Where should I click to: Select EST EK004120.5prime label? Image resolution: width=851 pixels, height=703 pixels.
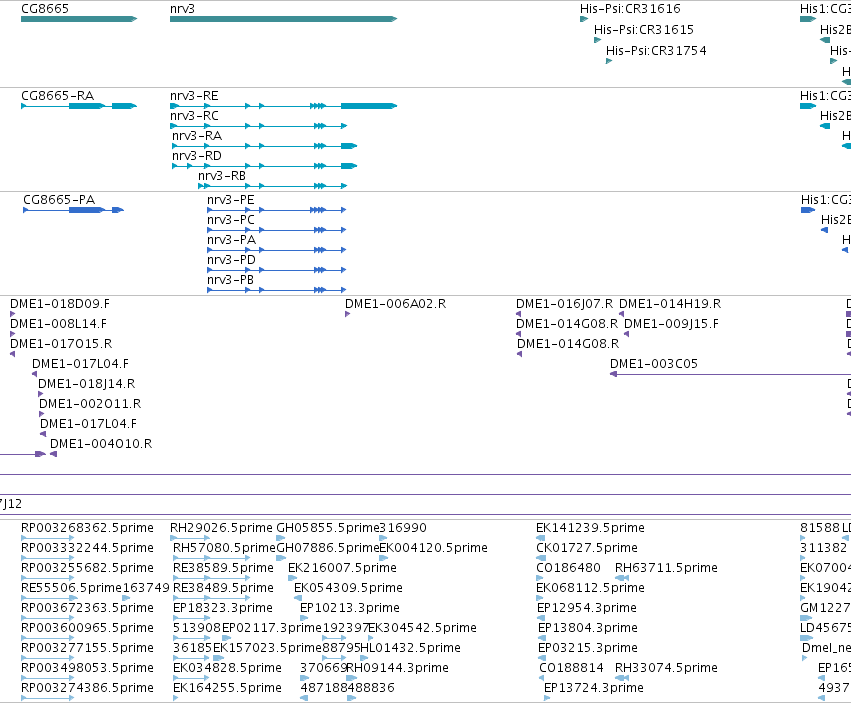point(434,548)
